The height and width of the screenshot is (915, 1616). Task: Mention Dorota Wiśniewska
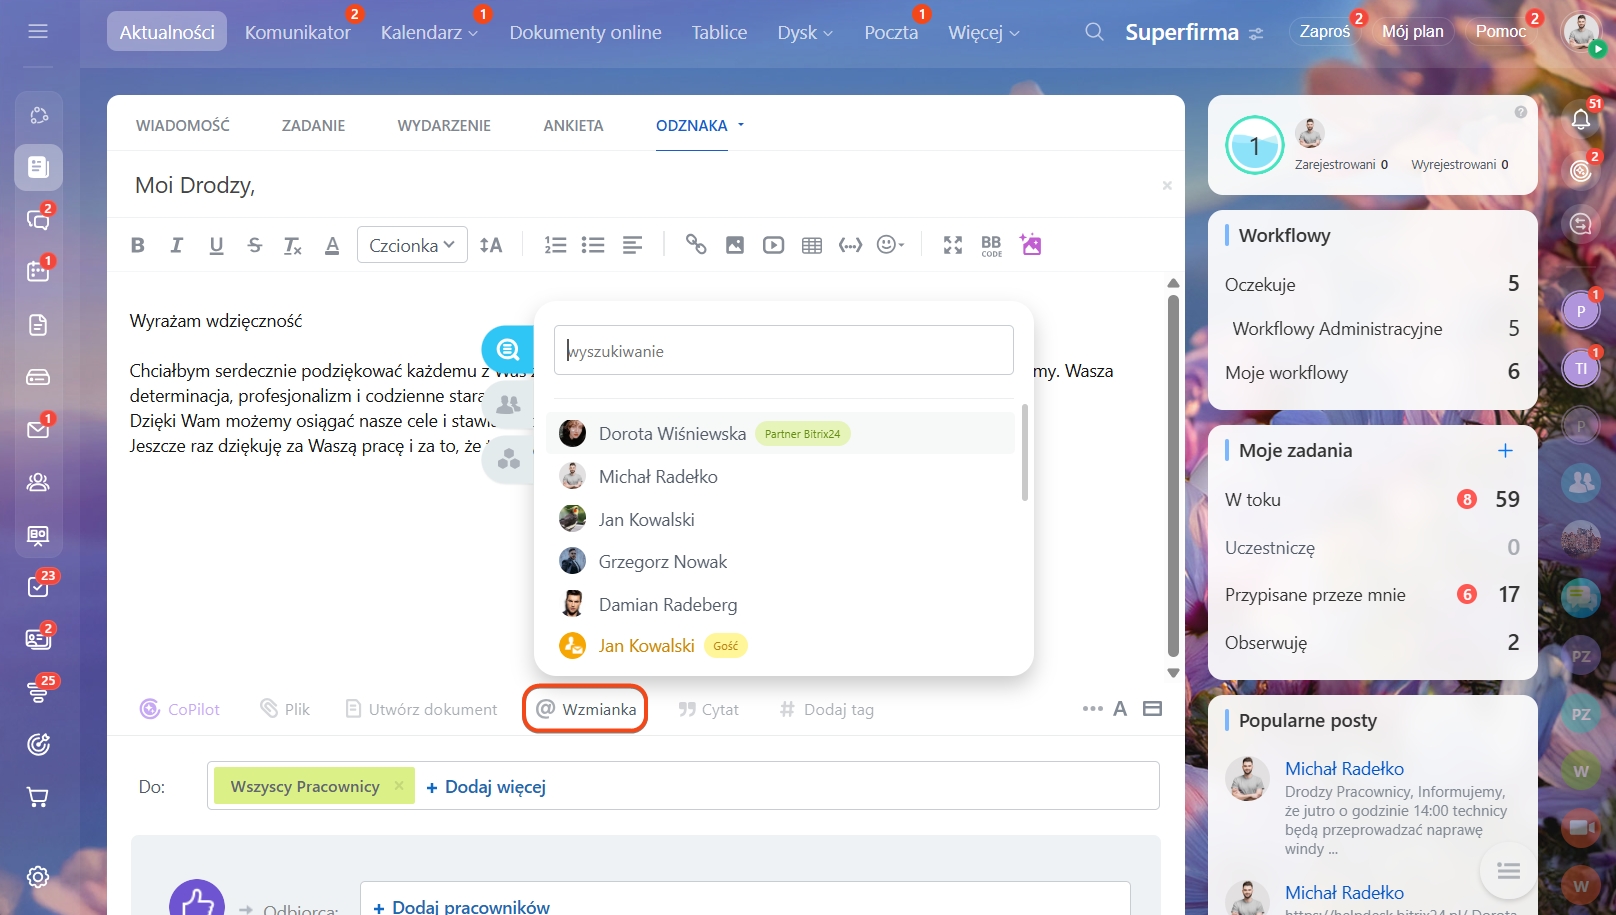pyautogui.click(x=780, y=433)
